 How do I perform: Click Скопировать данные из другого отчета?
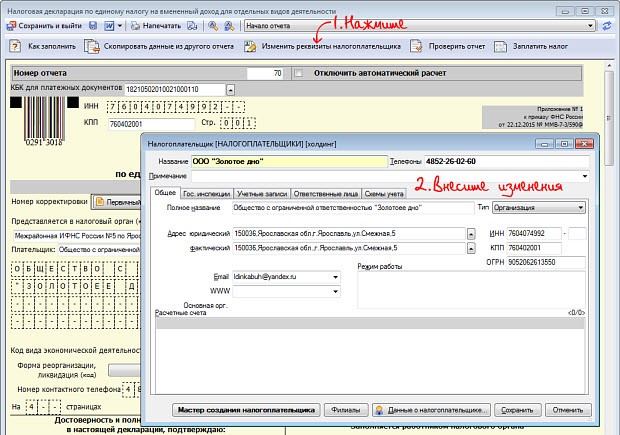[159, 46]
